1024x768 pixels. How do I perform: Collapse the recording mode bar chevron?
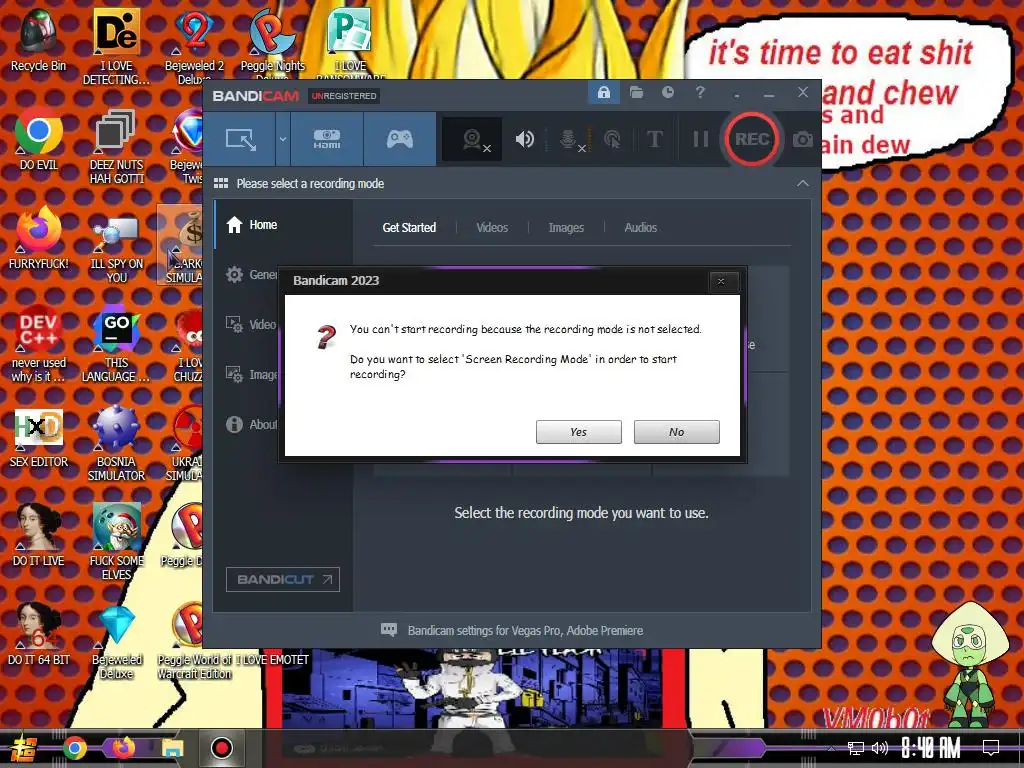coord(803,184)
